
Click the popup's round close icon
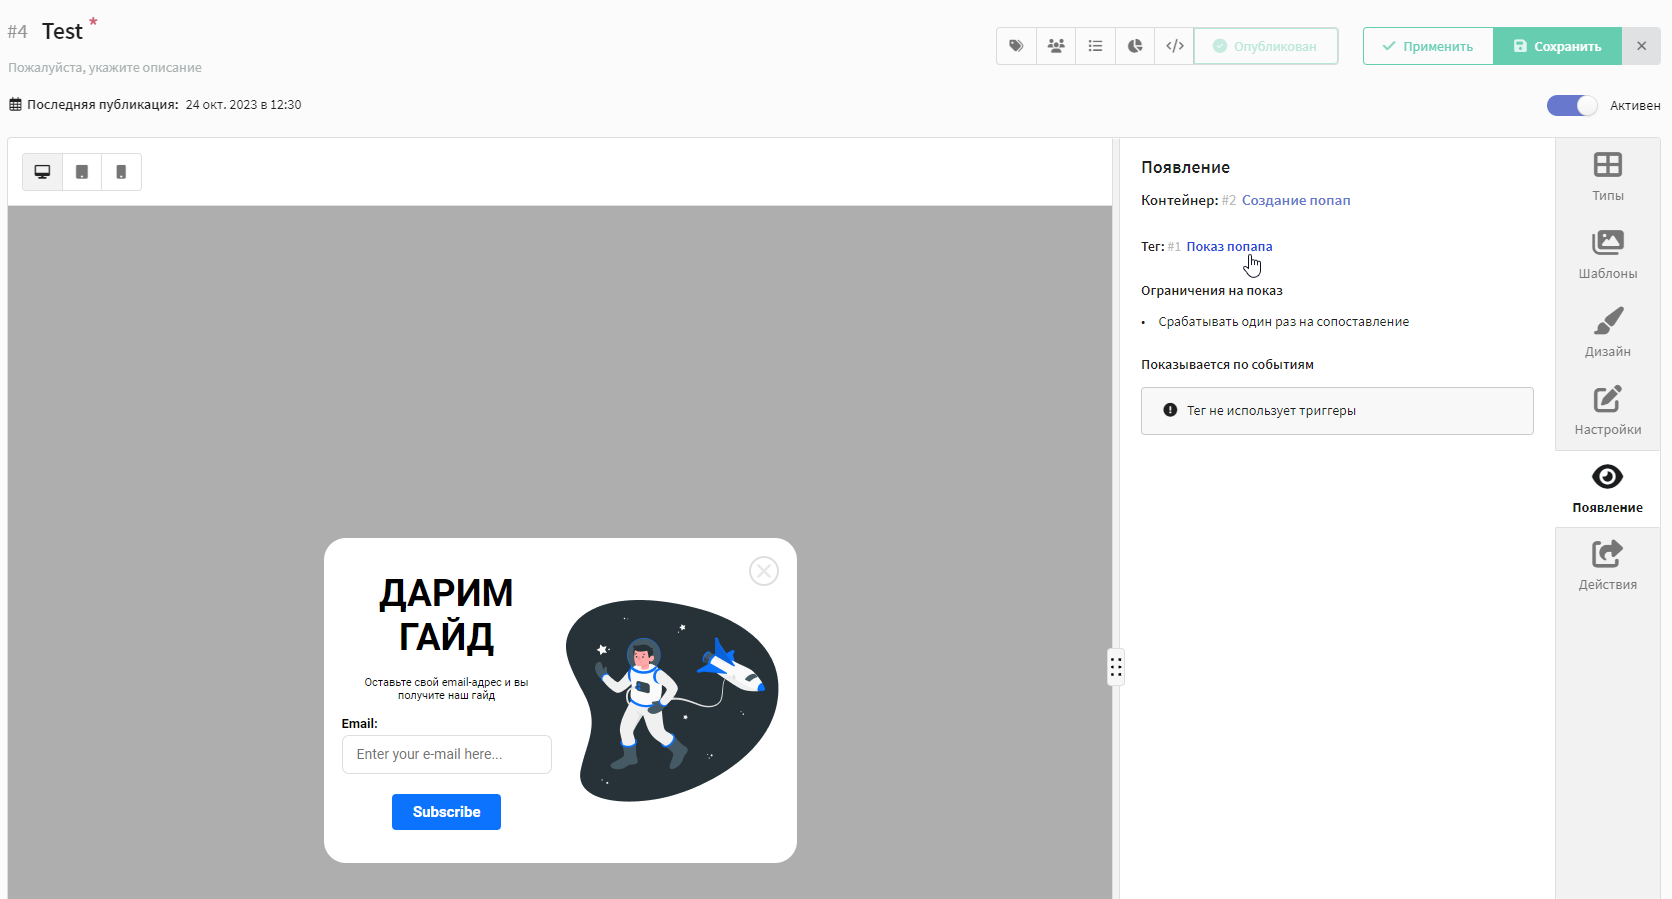tap(764, 571)
